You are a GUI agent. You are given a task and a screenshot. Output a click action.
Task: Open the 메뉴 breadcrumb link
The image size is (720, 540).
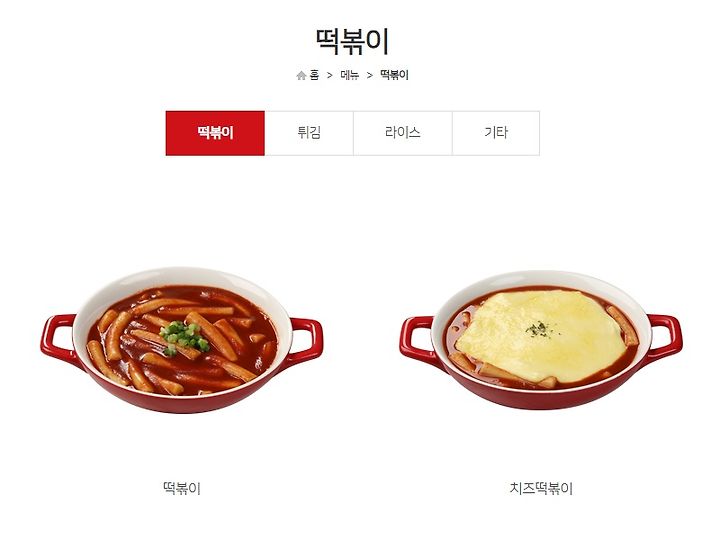[349, 75]
